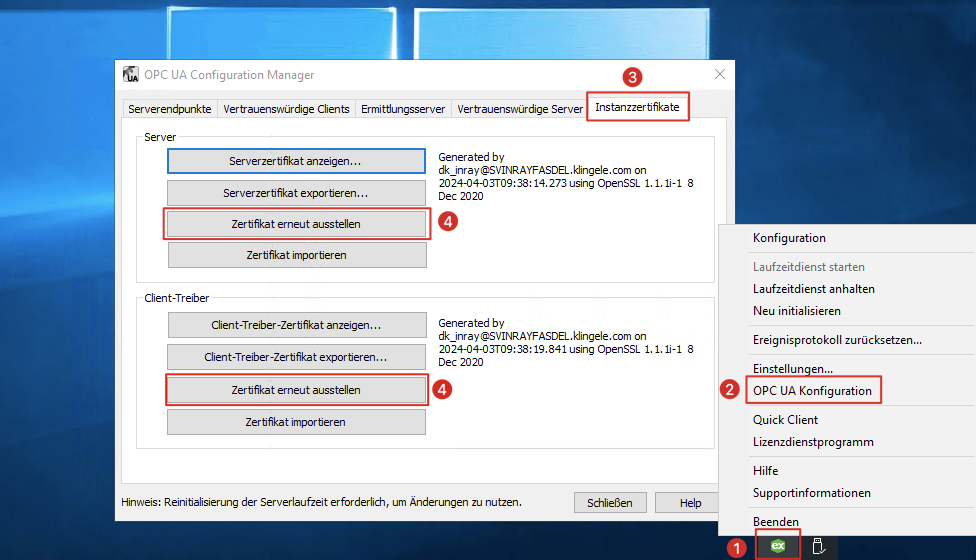Screen dimensions: 976x560
Task: Click Serverzertifikat anzeigen button
Action: tap(296, 161)
